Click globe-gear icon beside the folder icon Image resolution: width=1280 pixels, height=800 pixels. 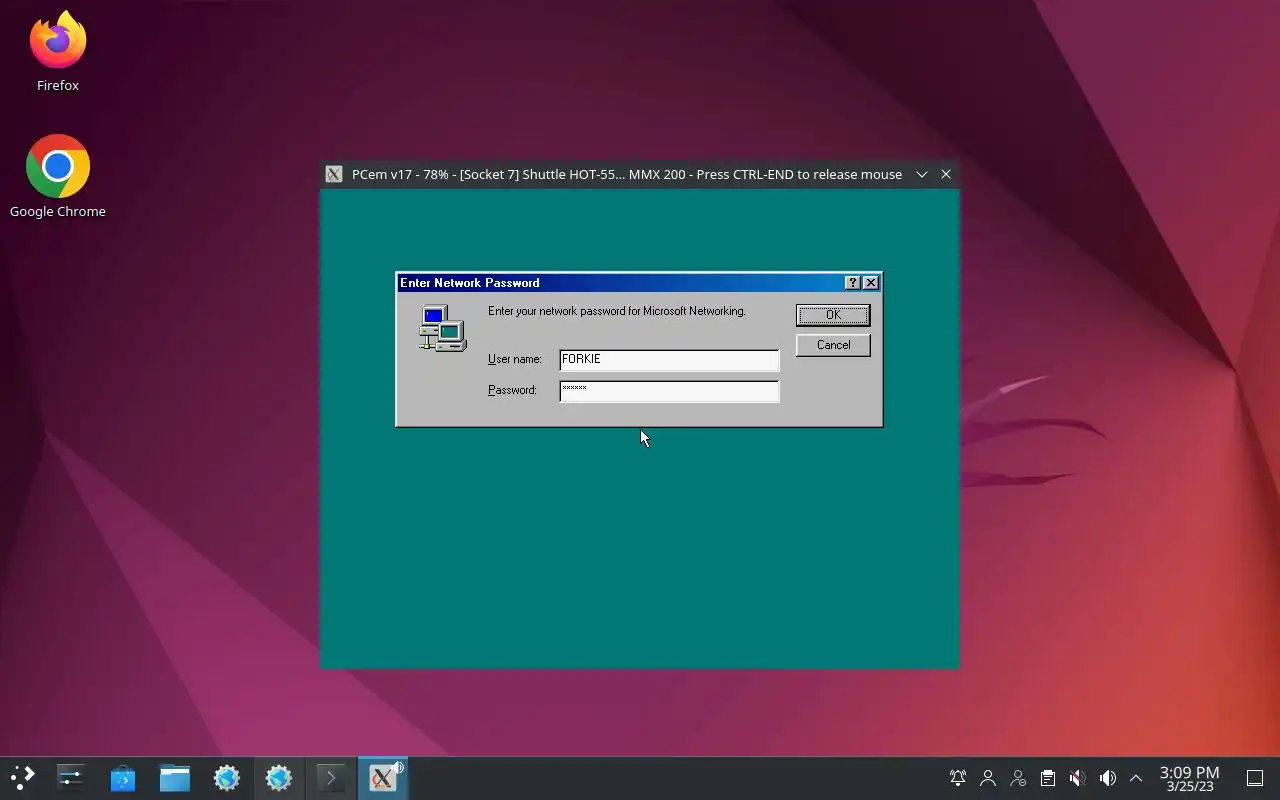(227, 778)
